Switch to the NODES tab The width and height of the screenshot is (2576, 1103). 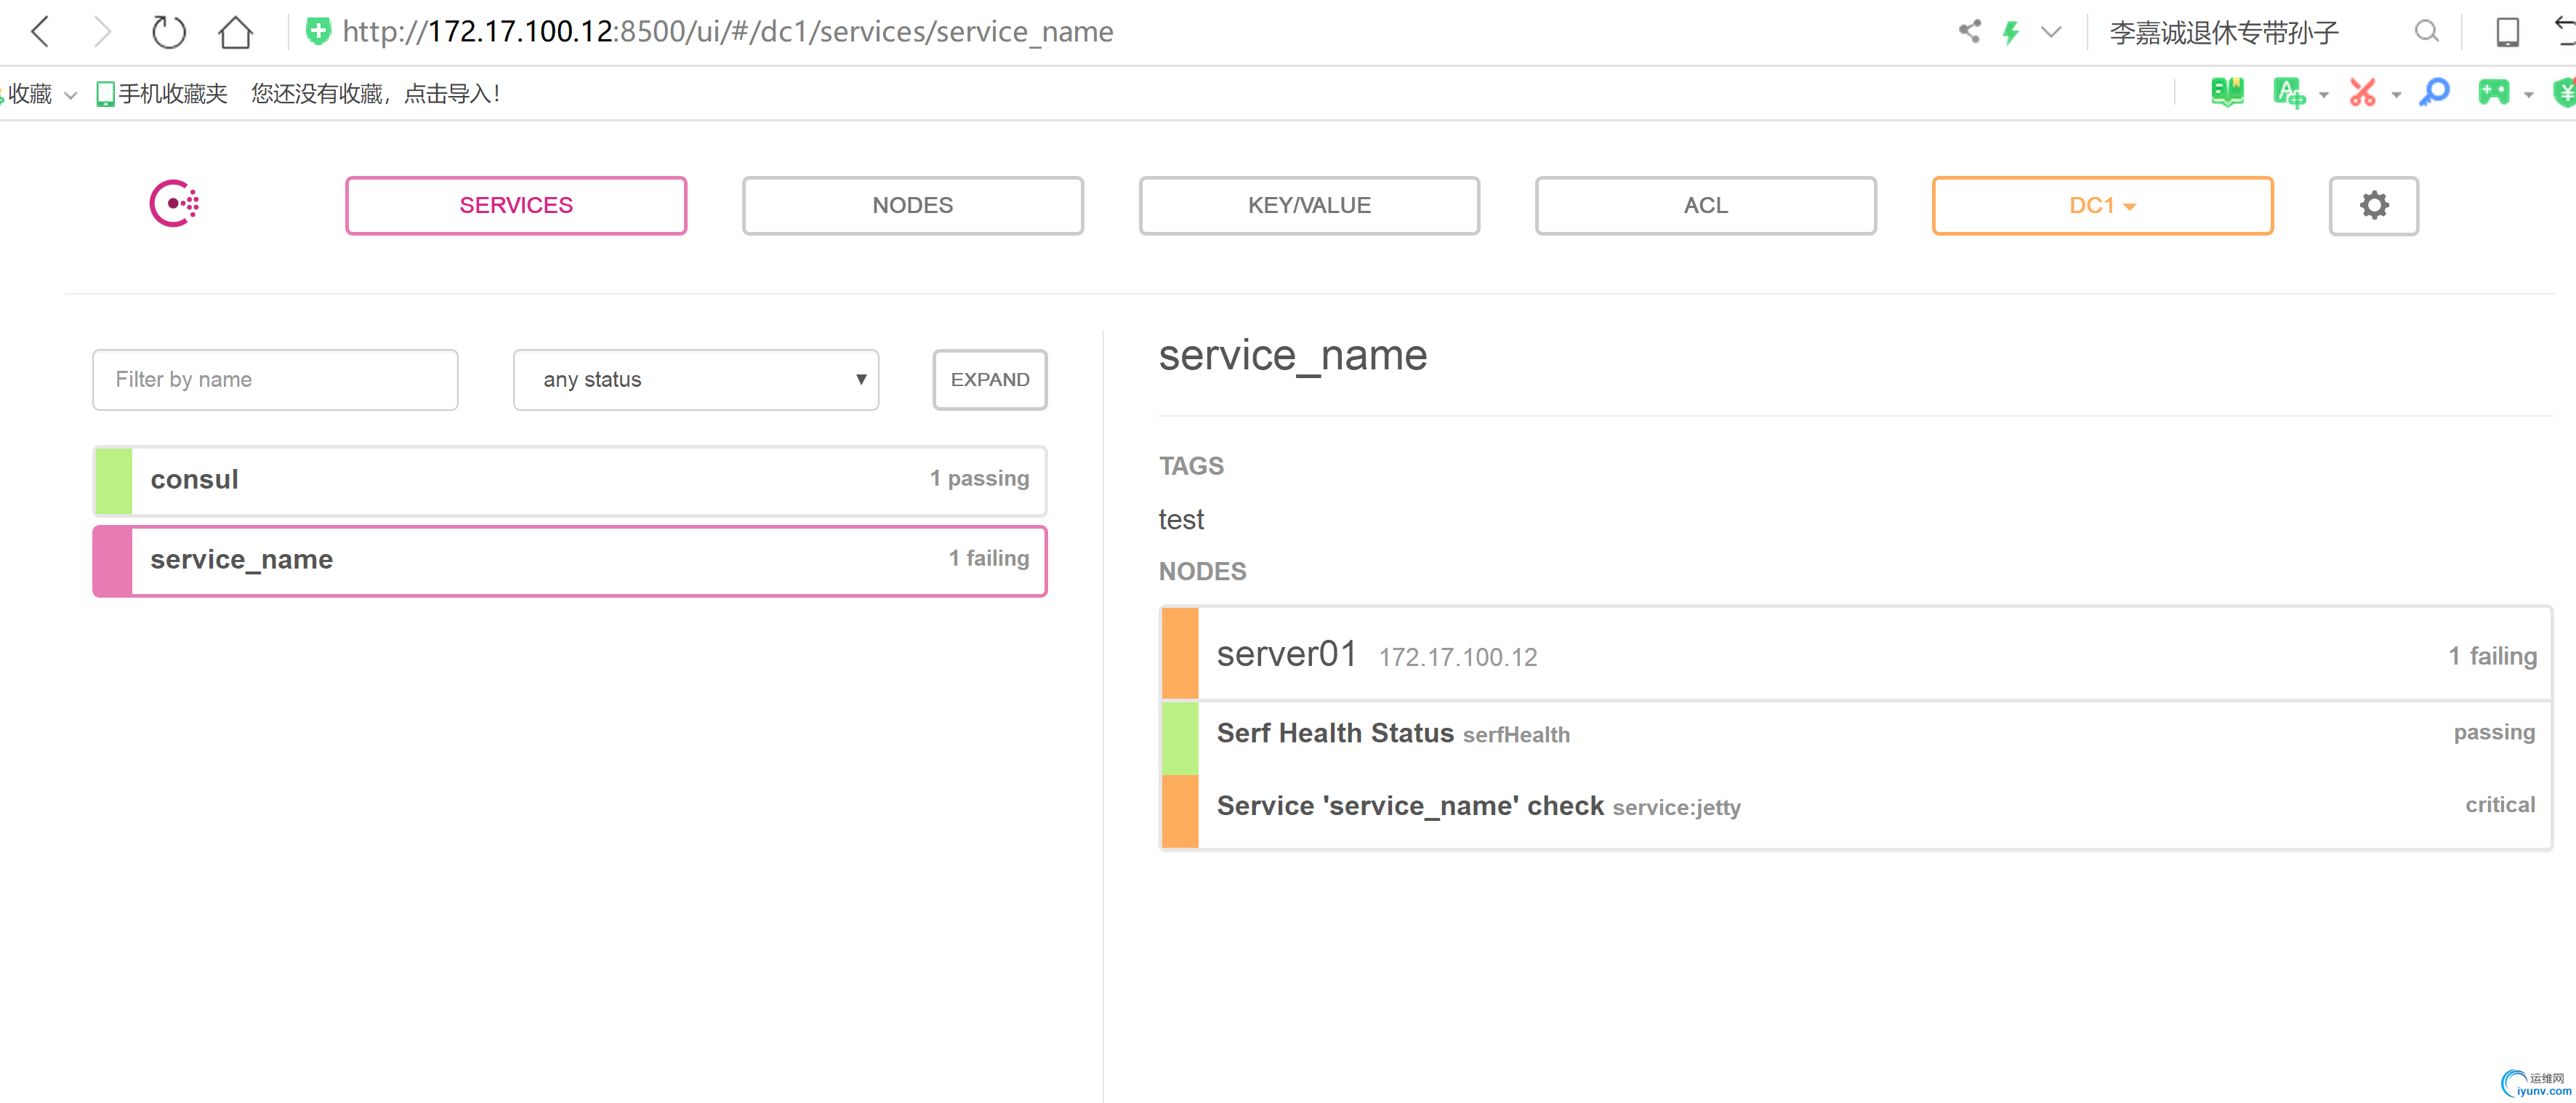click(912, 206)
